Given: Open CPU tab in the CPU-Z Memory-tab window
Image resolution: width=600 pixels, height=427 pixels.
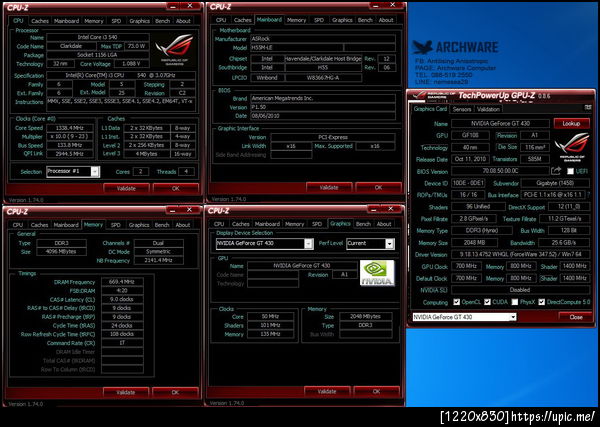Looking at the screenshot, I should tap(18, 225).
